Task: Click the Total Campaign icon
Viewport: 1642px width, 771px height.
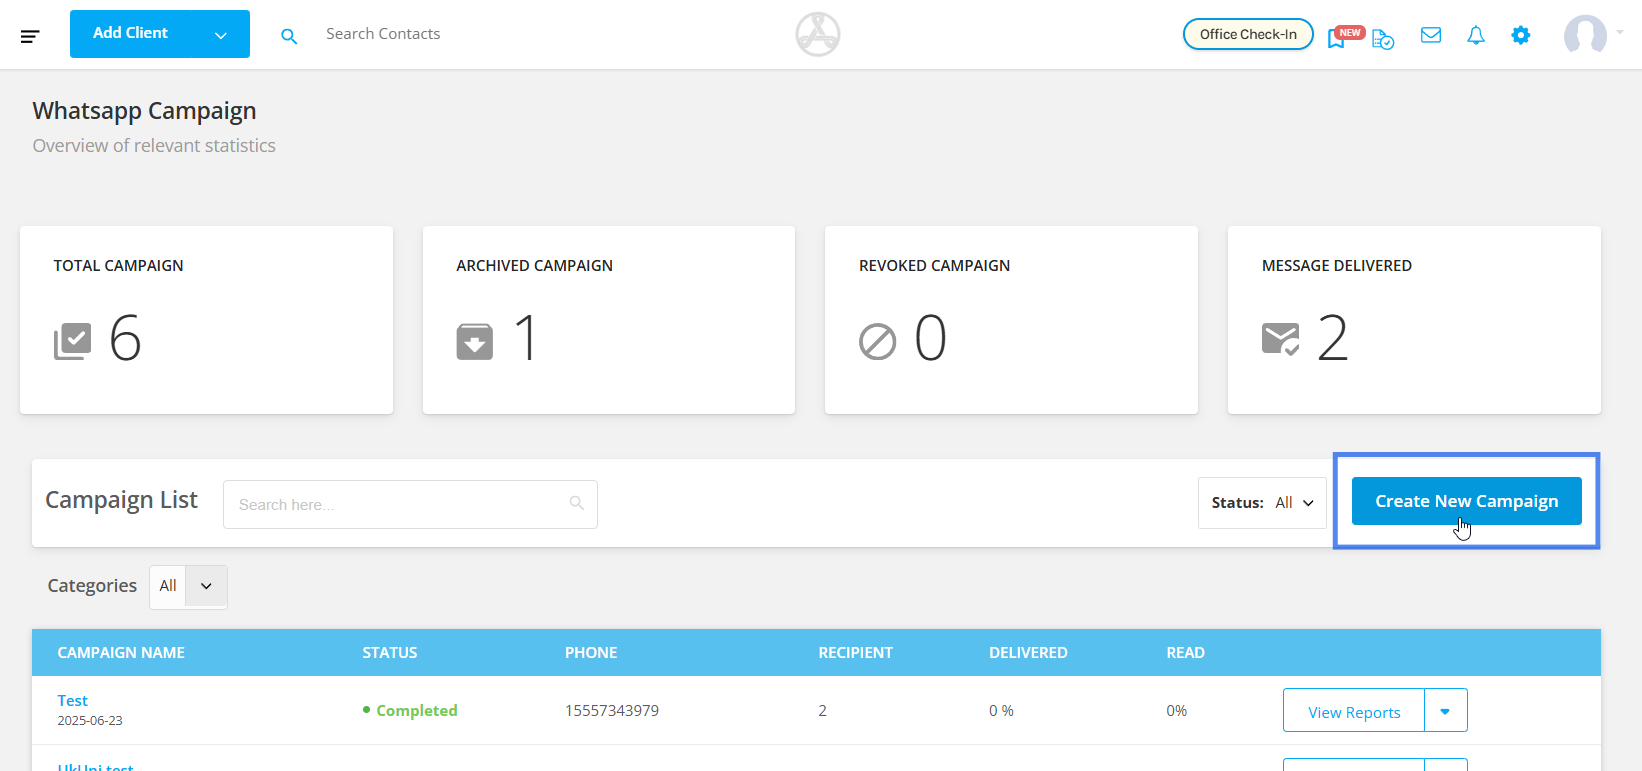Action: tap(72, 341)
